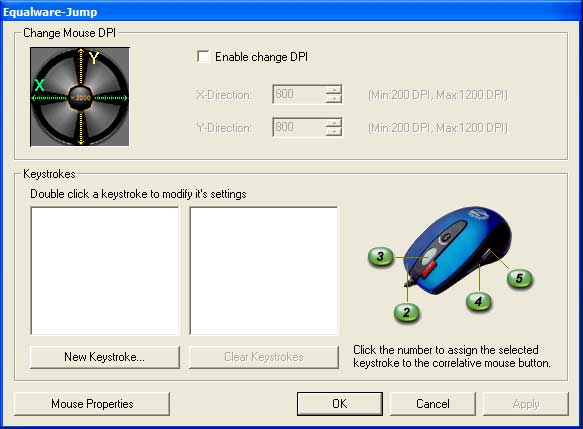Click the X/Y DPI direction dial image
The width and height of the screenshot is (583, 429).
coord(80,97)
